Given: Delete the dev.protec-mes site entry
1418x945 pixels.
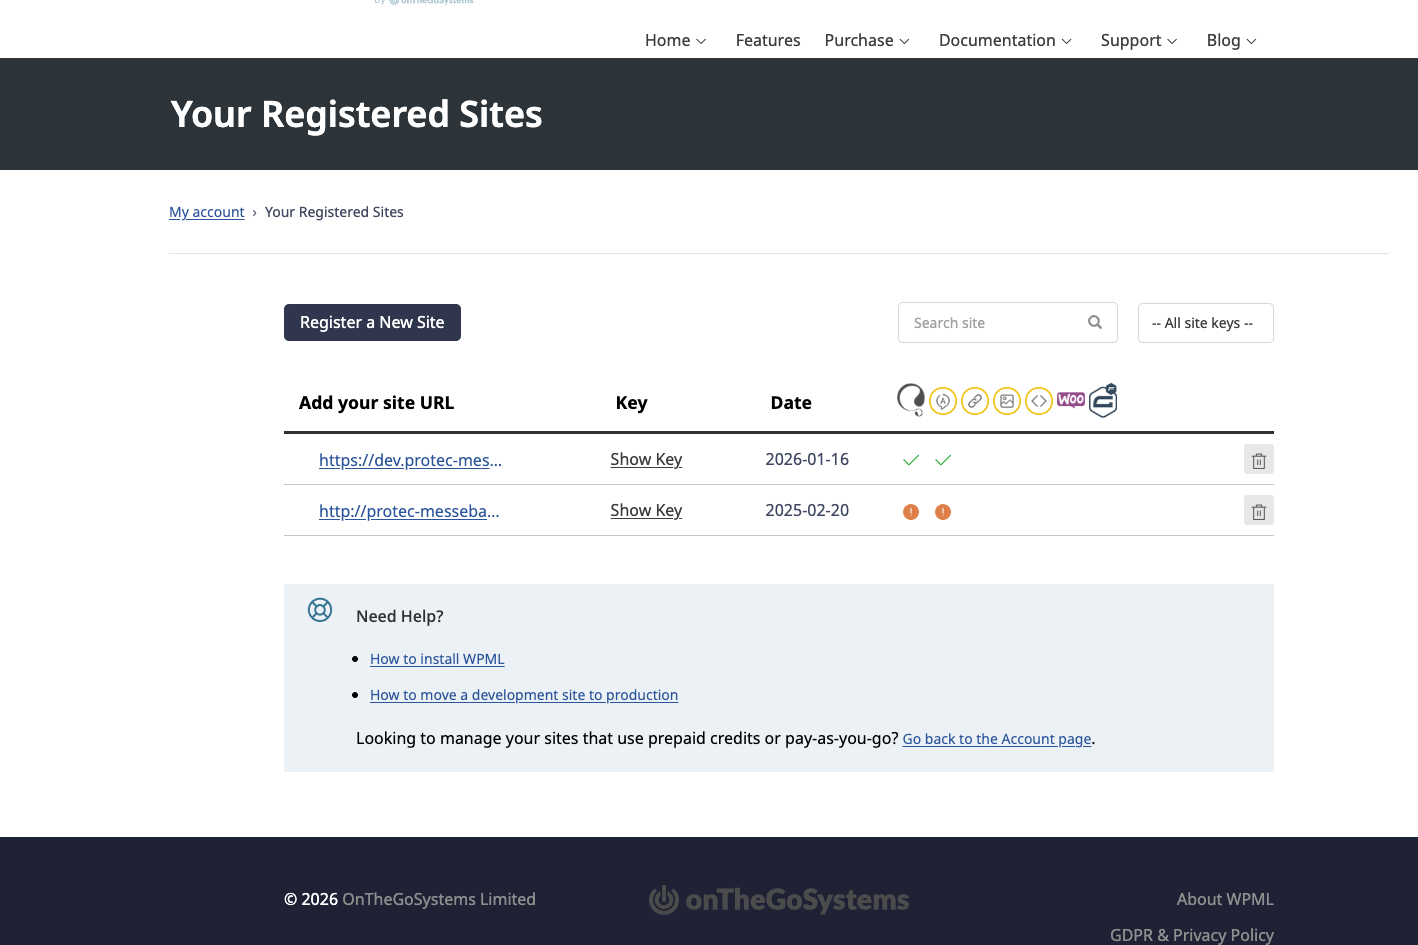Looking at the screenshot, I should 1258,460.
